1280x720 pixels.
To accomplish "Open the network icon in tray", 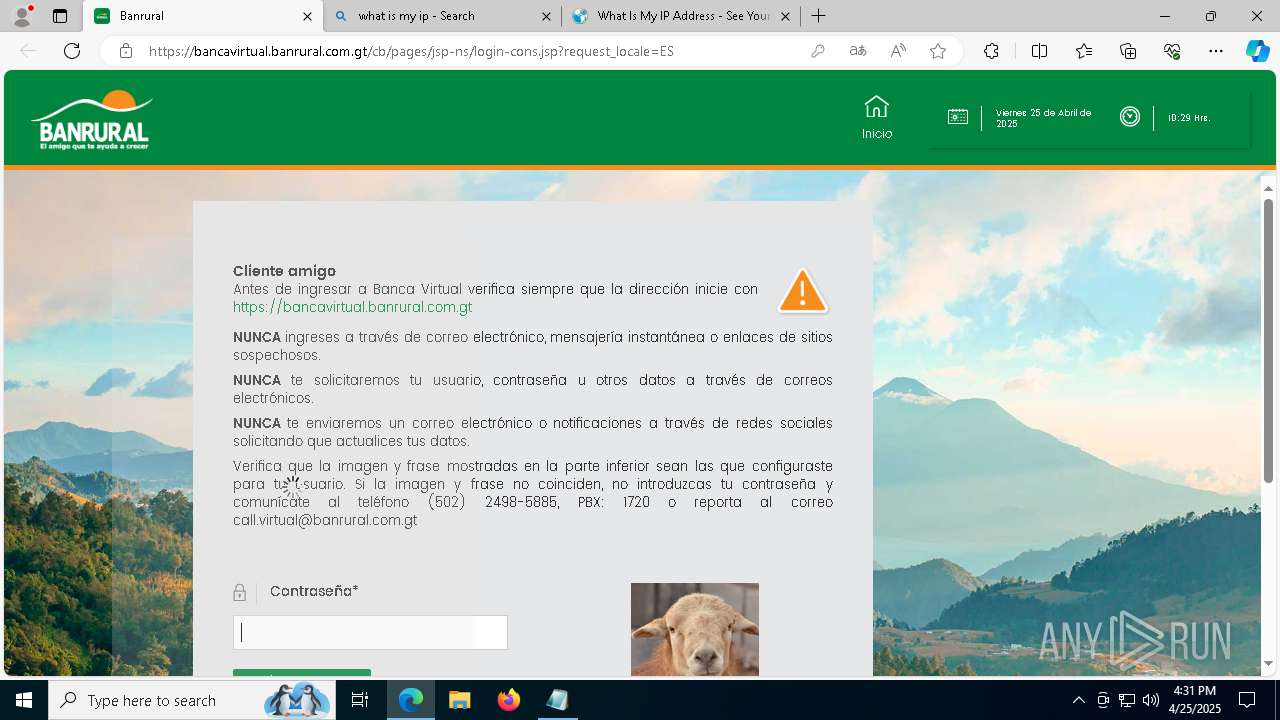I will click(1127, 700).
